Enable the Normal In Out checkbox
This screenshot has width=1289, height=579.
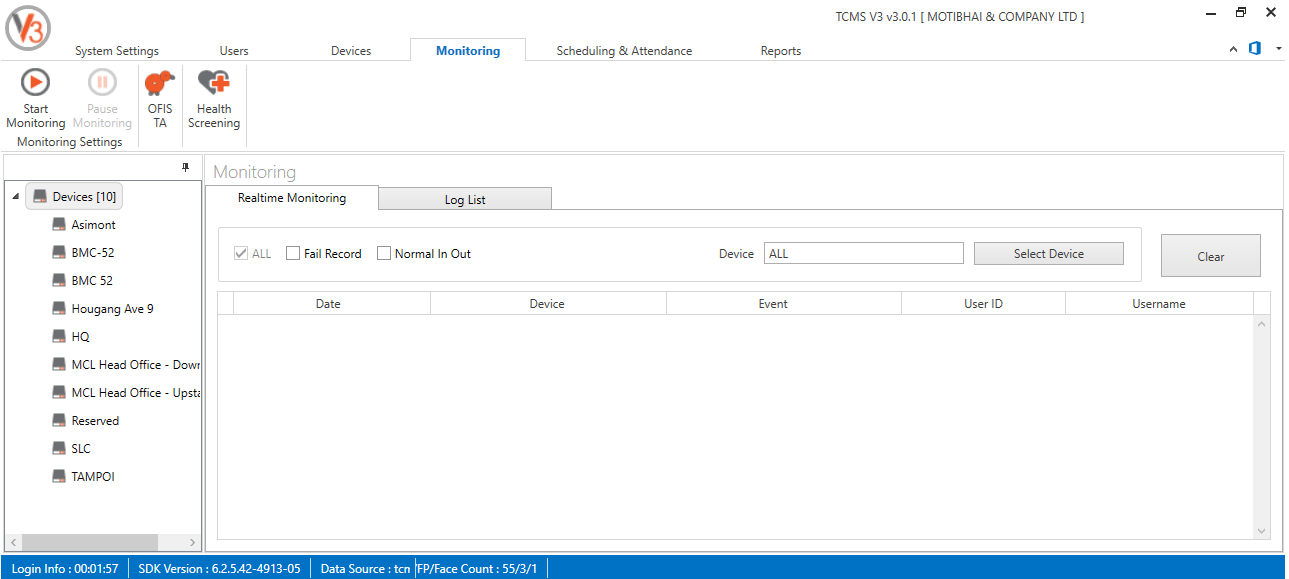[384, 254]
